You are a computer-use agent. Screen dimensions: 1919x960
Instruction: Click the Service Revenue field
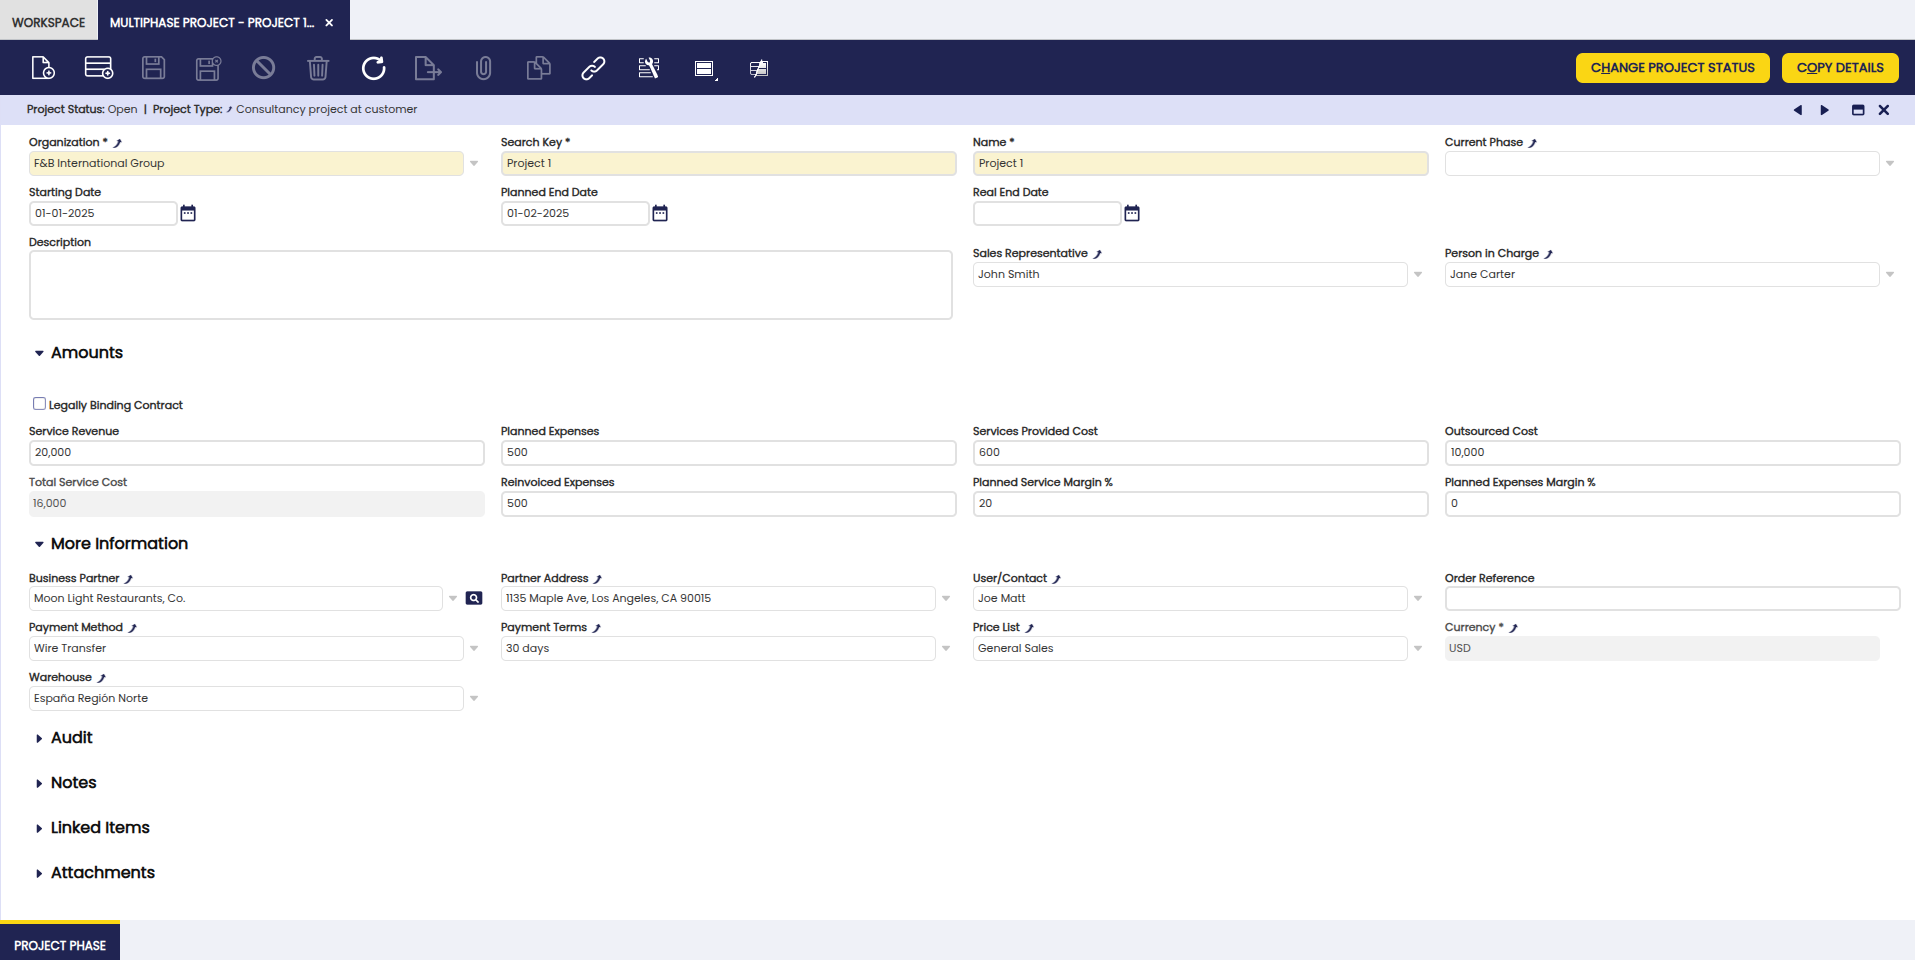pyautogui.click(x=257, y=453)
